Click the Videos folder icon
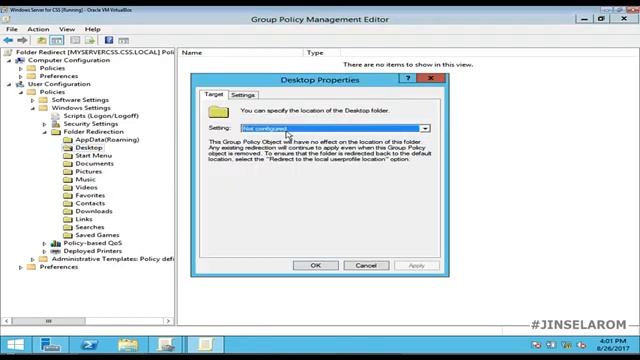The image size is (640, 360). pos(68,188)
